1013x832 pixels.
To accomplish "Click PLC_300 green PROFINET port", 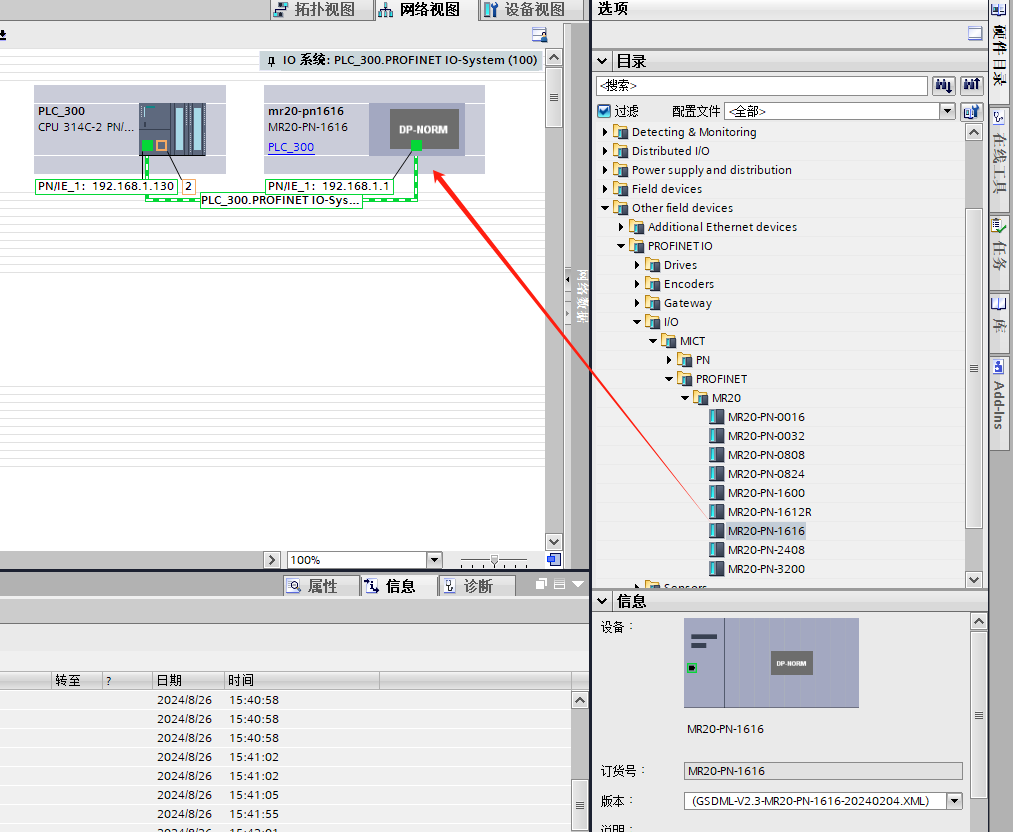I will pyautogui.click(x=147, y=146).
